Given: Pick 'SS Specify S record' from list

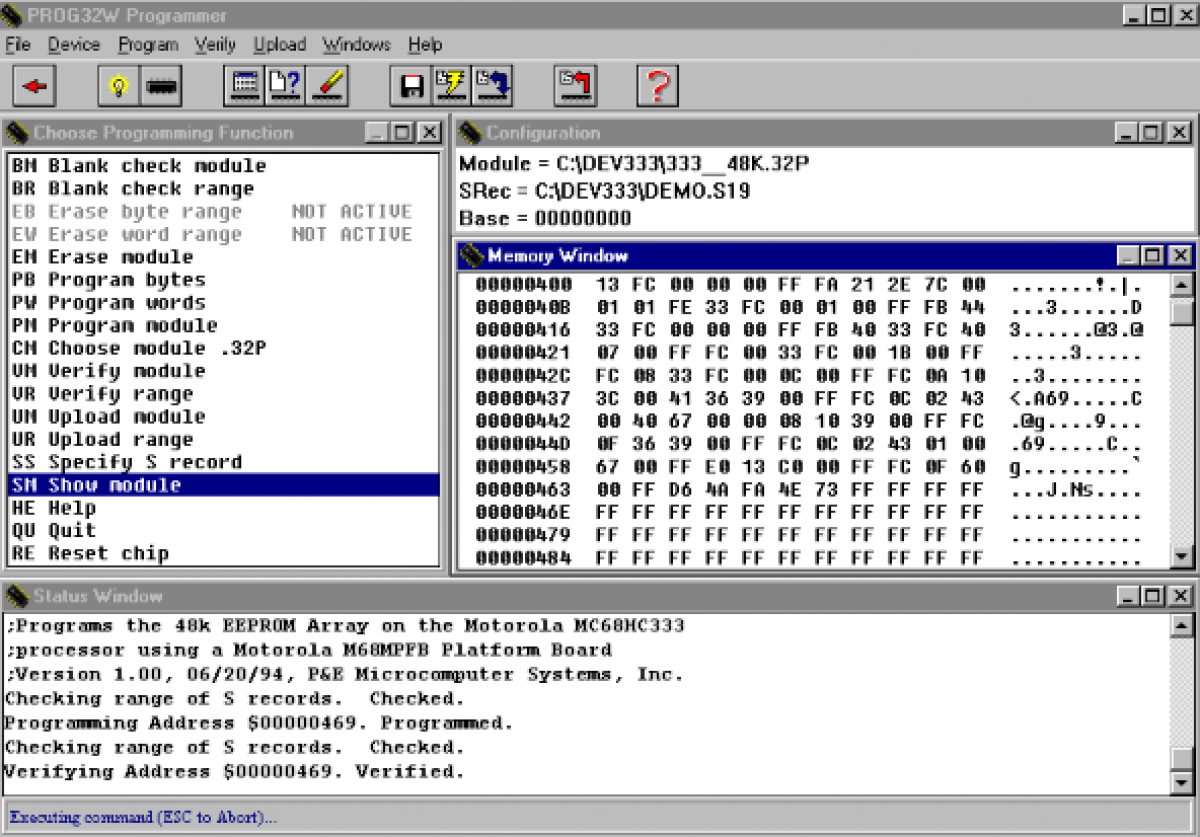Looking at the screenshot, I should pos(126,462).
